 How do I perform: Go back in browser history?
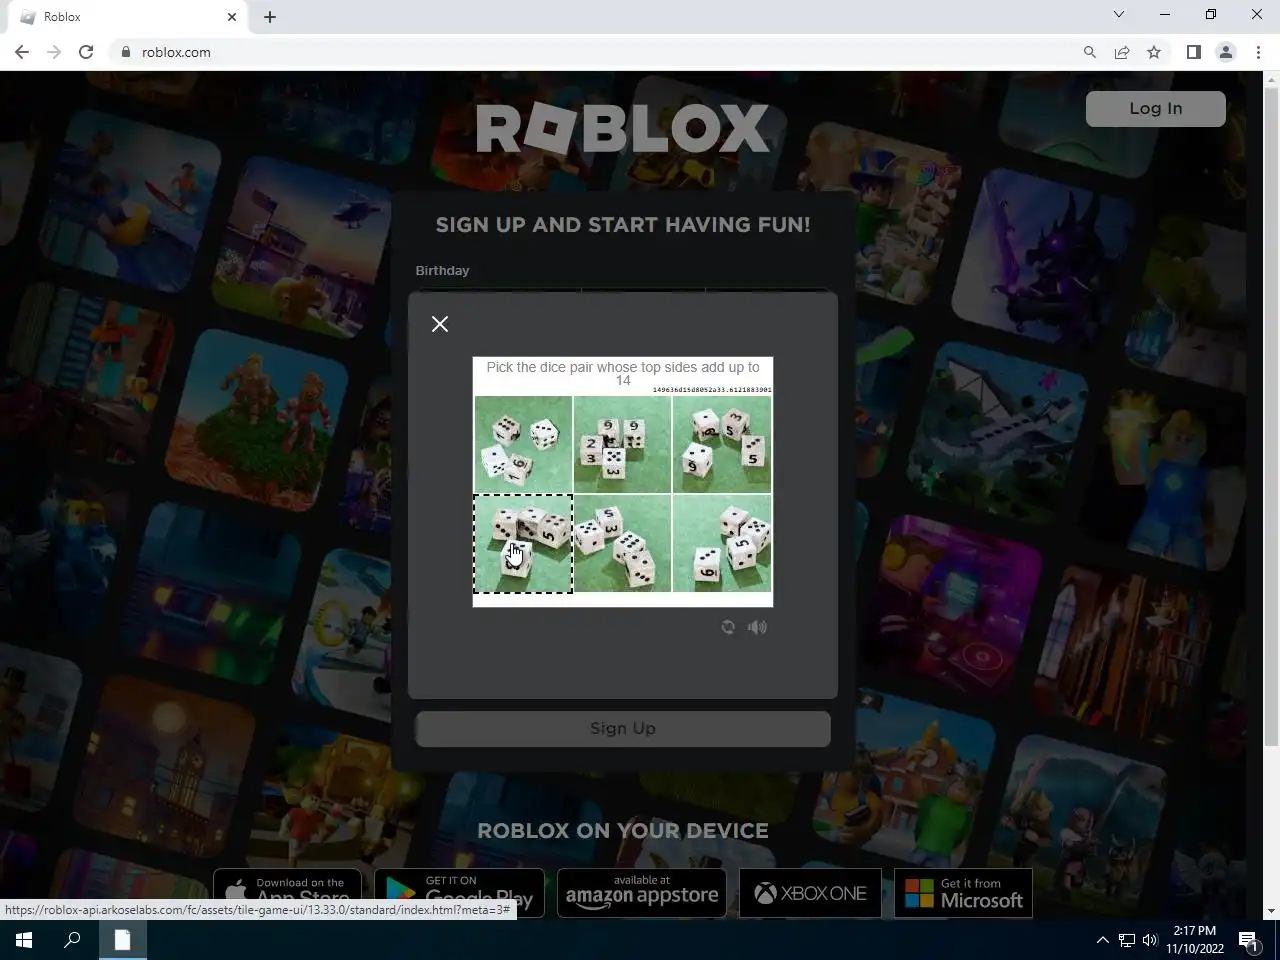(x=22, y=52)
